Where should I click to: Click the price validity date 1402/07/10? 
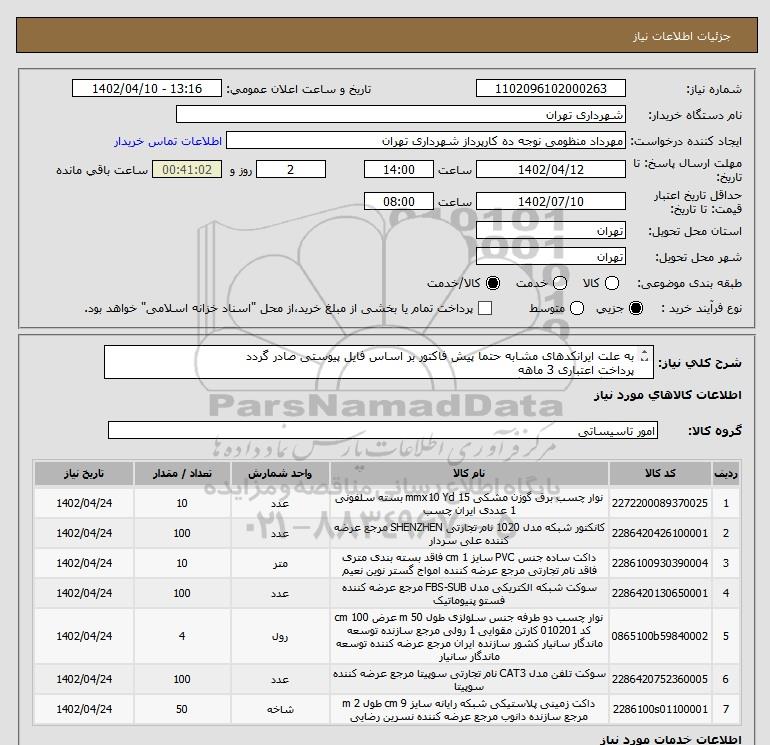[x=550, y=201]
